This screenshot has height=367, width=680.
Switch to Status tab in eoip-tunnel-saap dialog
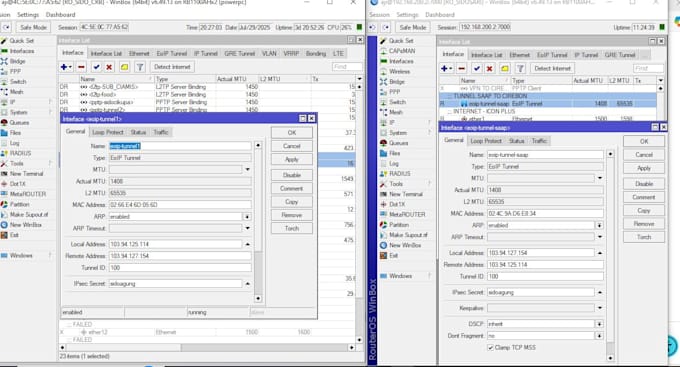517,141
